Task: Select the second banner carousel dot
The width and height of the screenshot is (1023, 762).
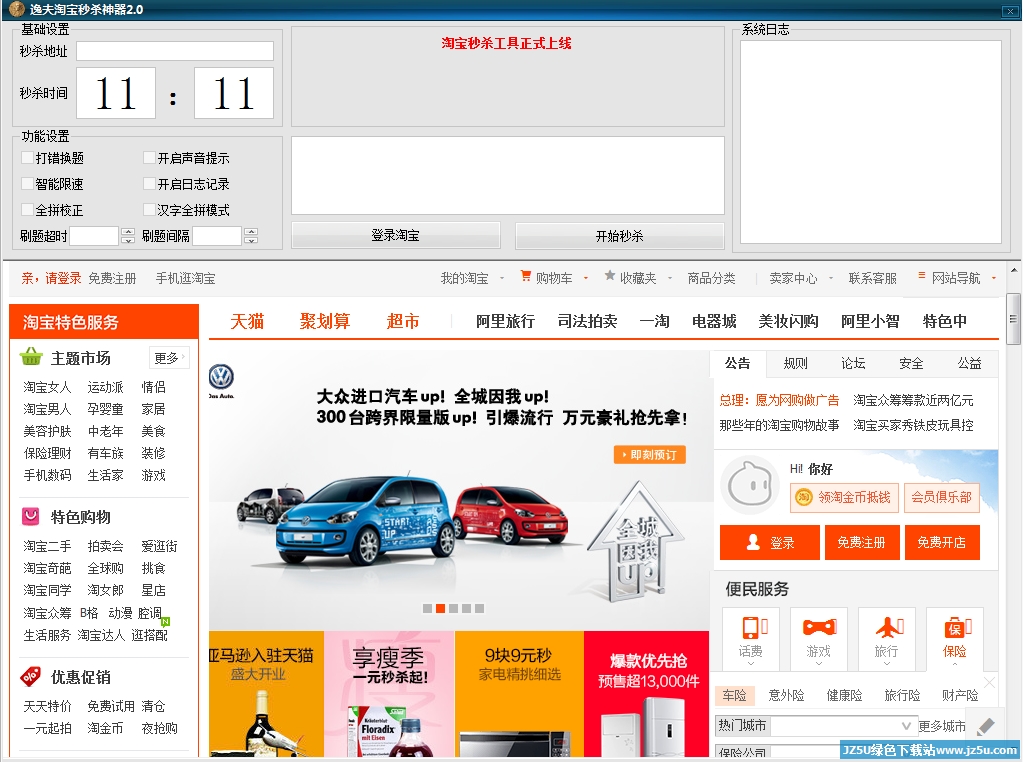Action: (440, 608)
